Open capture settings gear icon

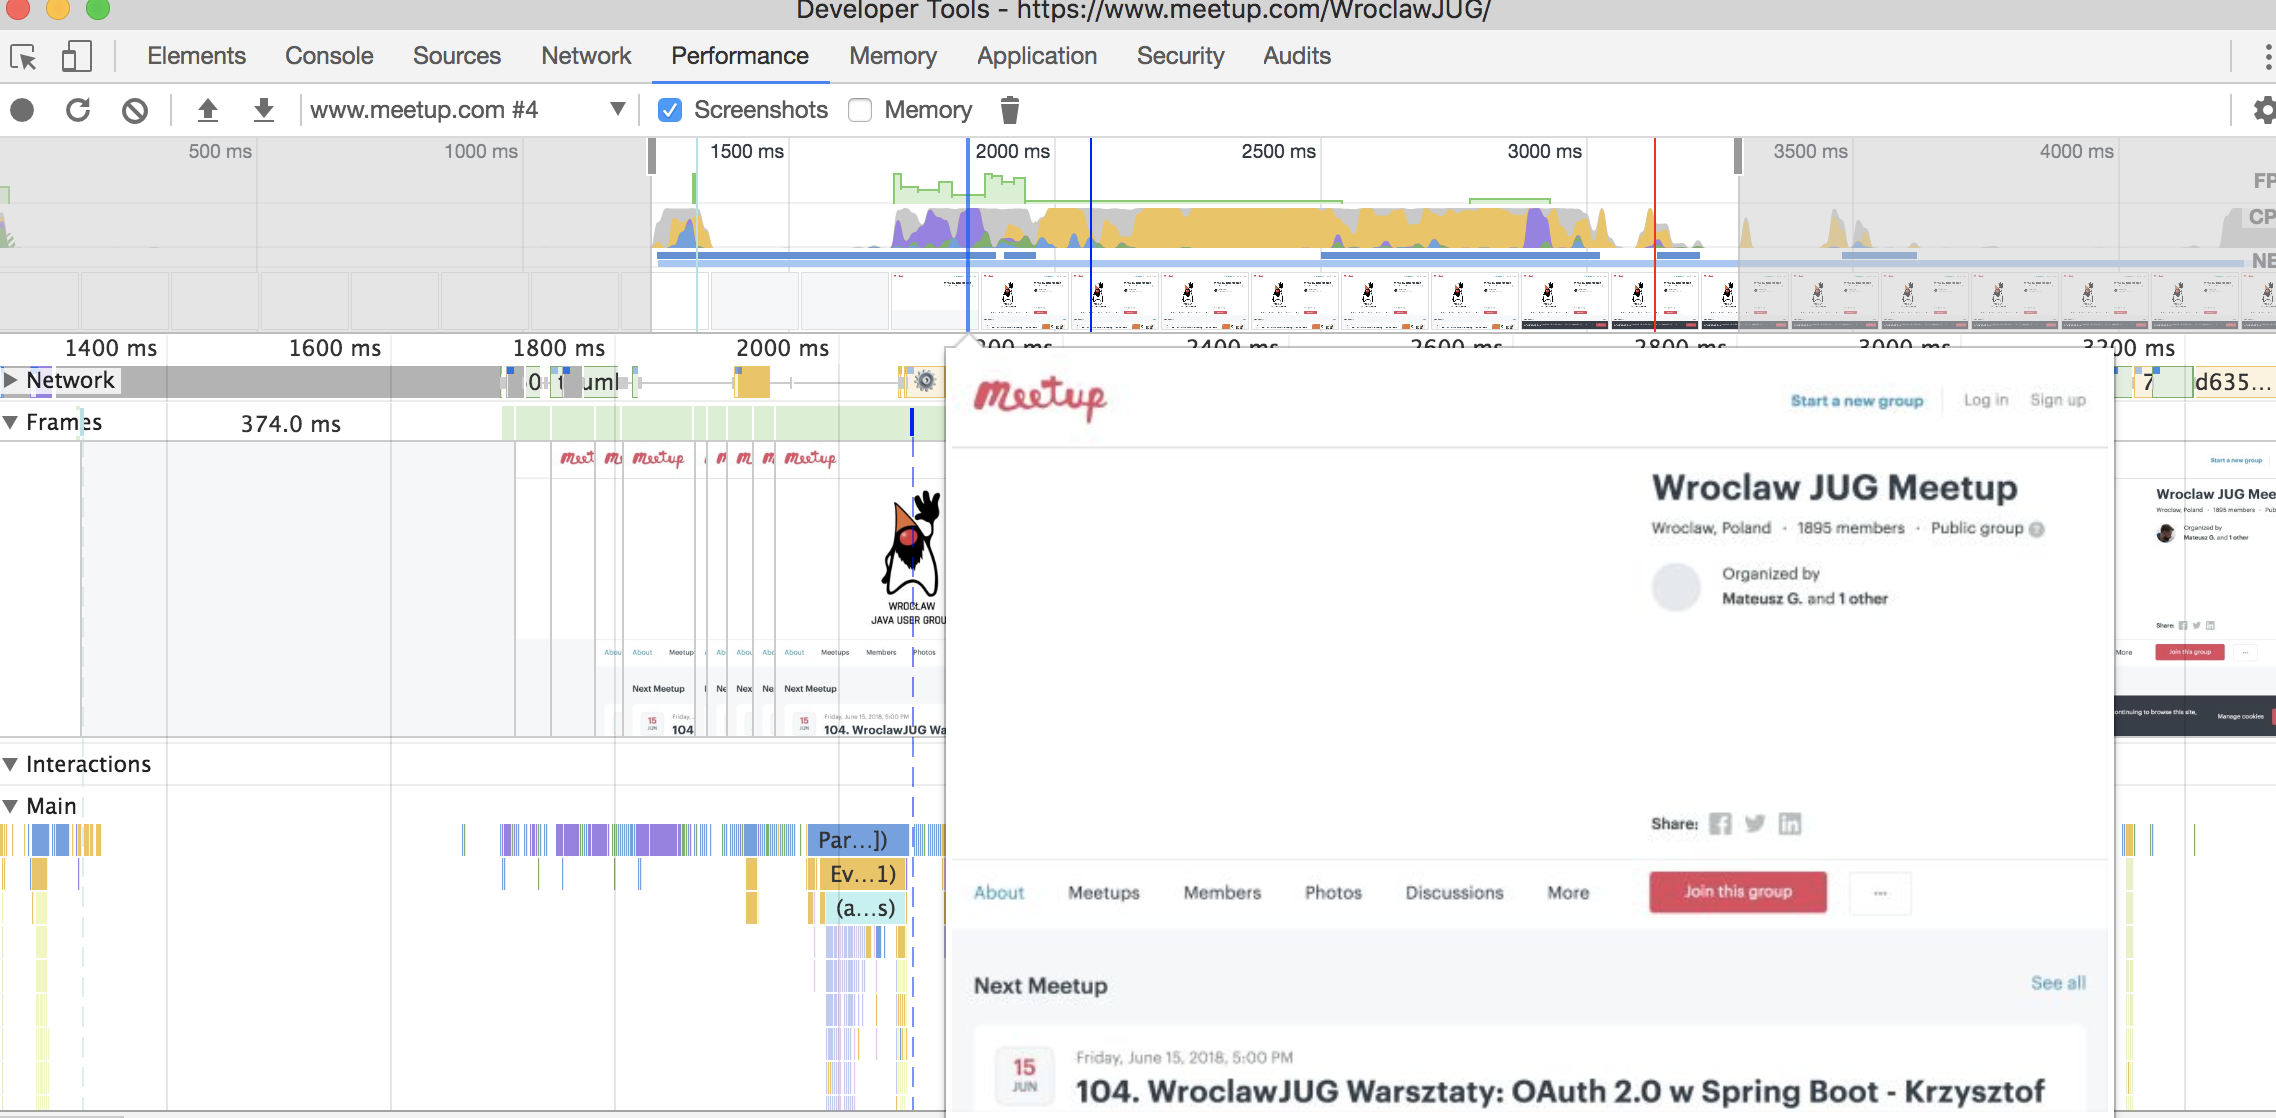[2264, 110]
